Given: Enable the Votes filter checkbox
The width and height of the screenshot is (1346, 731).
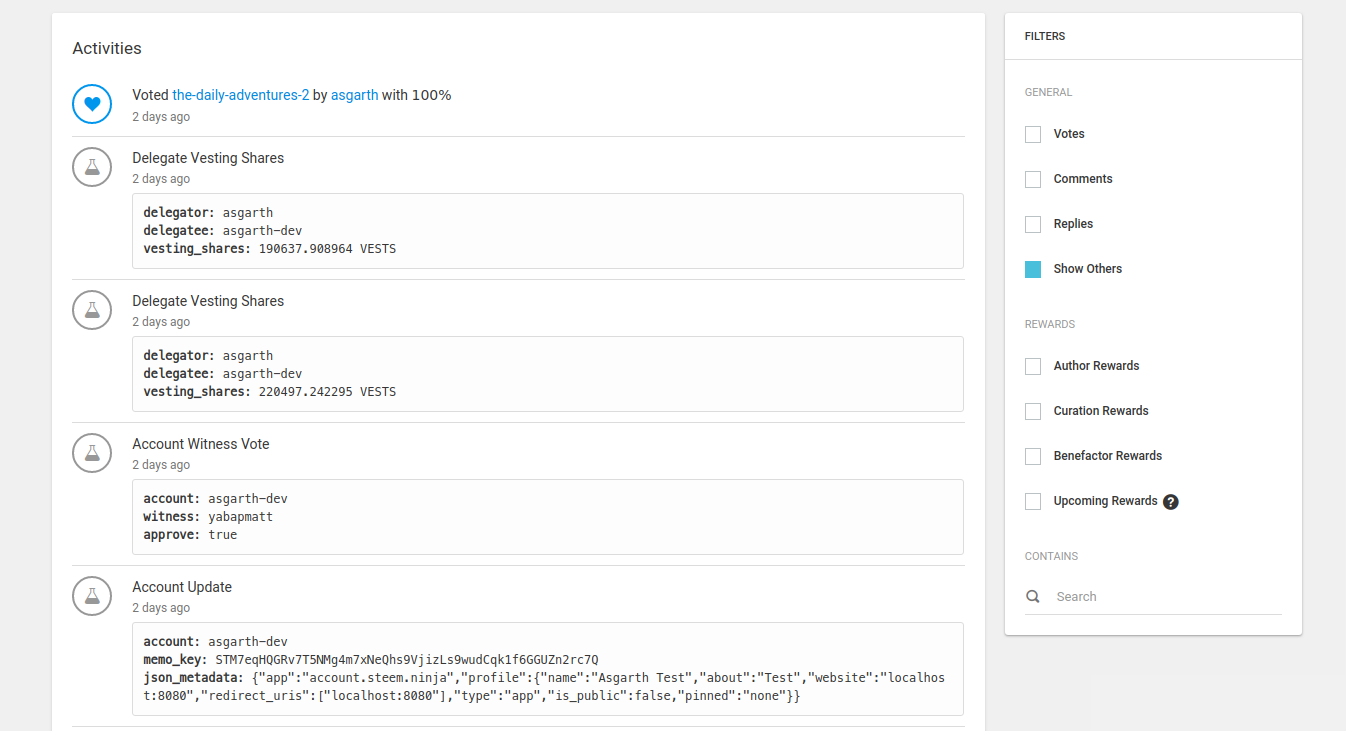Looking at the screenshot, I should 1033,134.
